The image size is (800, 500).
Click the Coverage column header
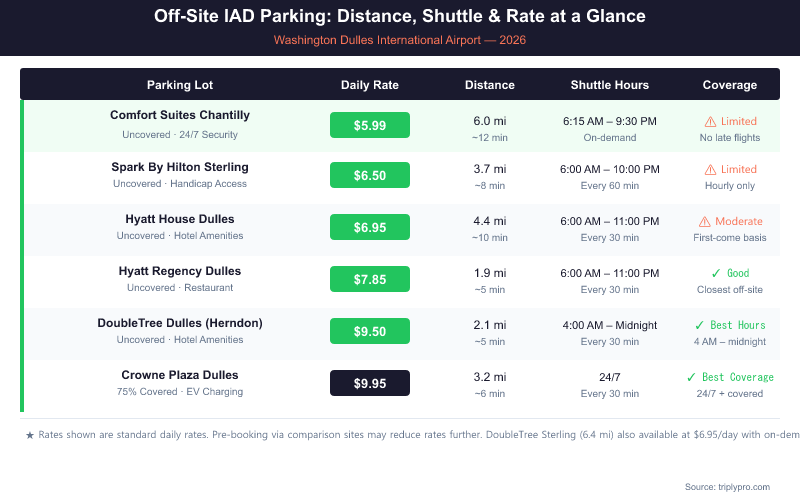pyautogui.click(x=730, y=85)
